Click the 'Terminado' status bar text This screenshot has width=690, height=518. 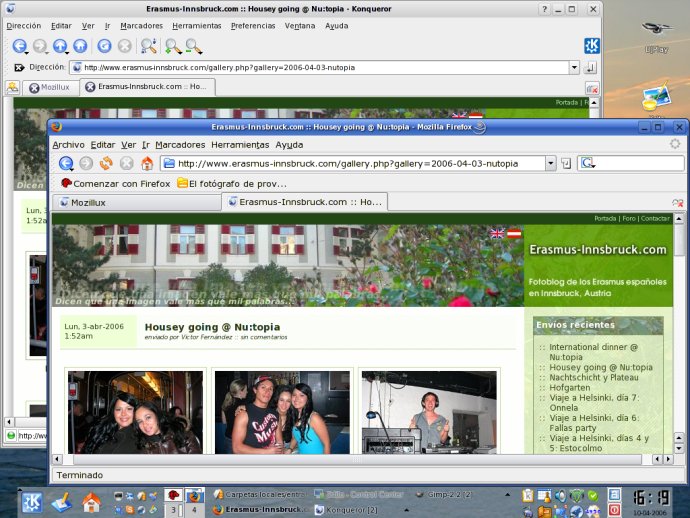(x=80, y=475)
